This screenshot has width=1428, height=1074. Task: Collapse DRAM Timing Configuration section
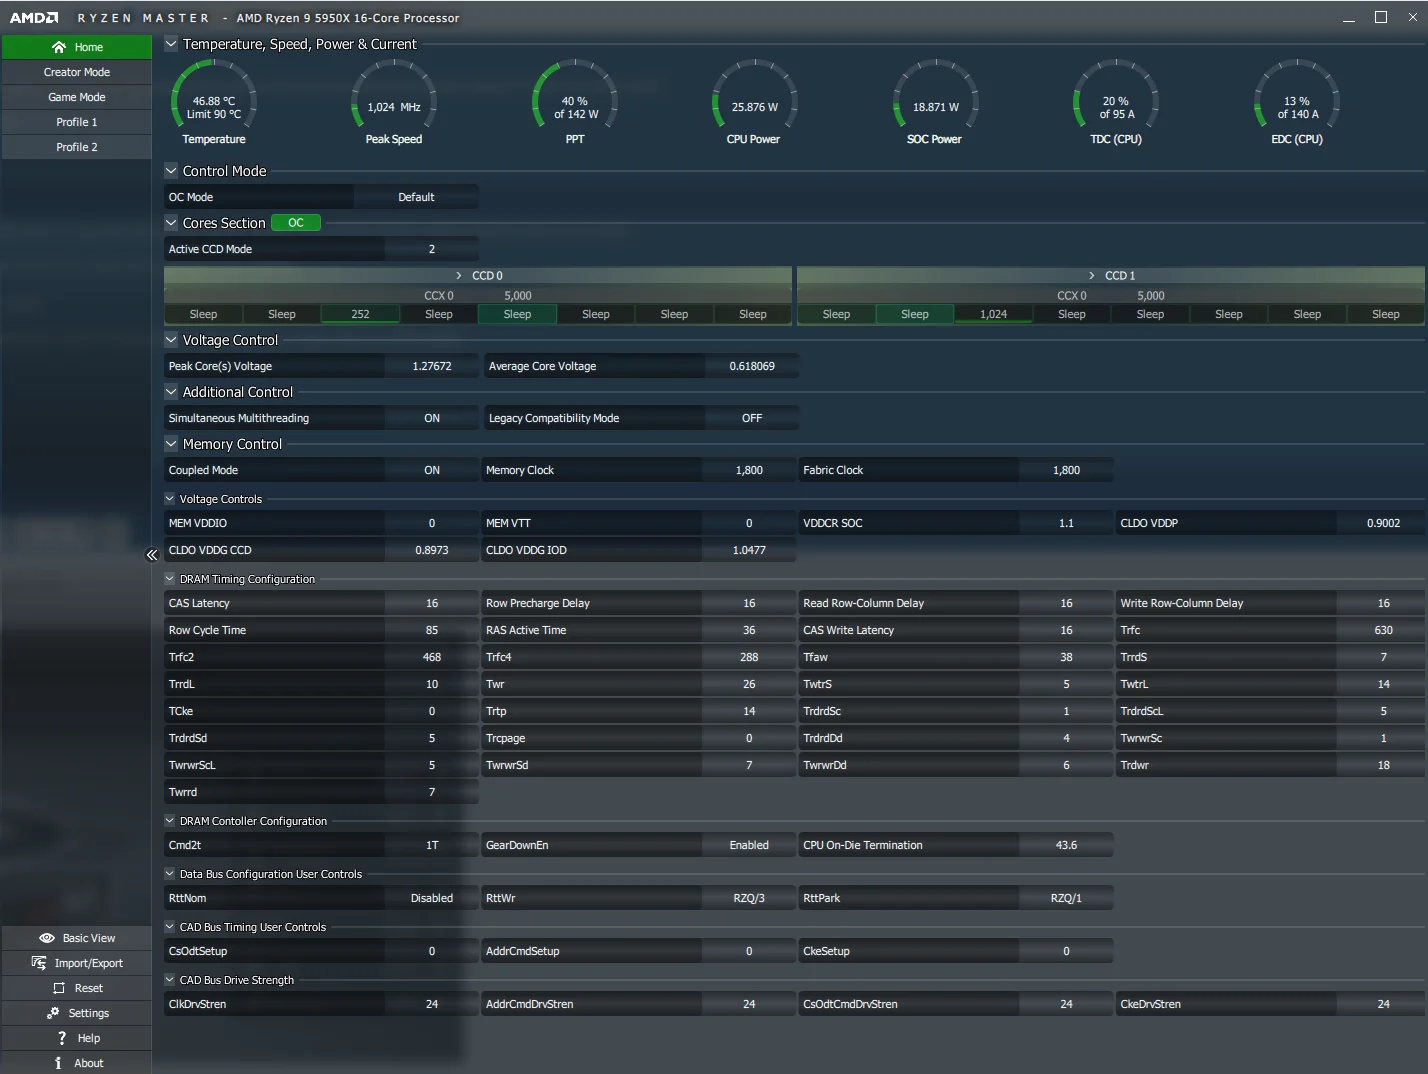tap(170, 579)
